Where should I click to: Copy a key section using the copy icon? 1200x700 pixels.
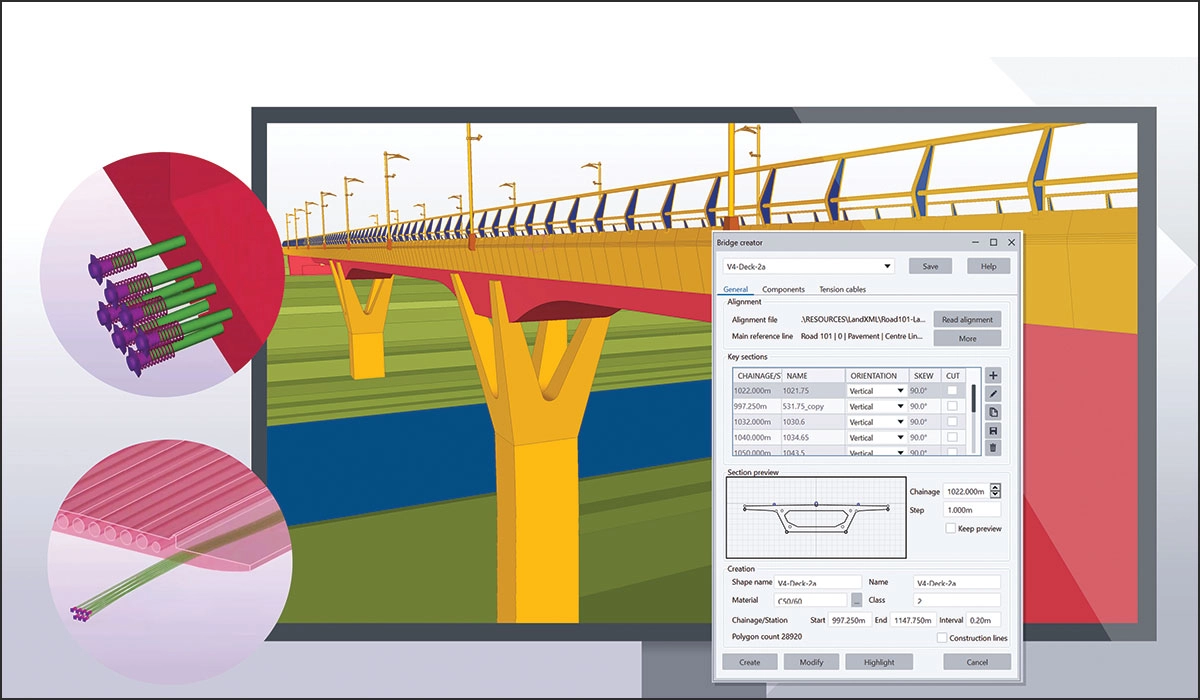(993, 412)
